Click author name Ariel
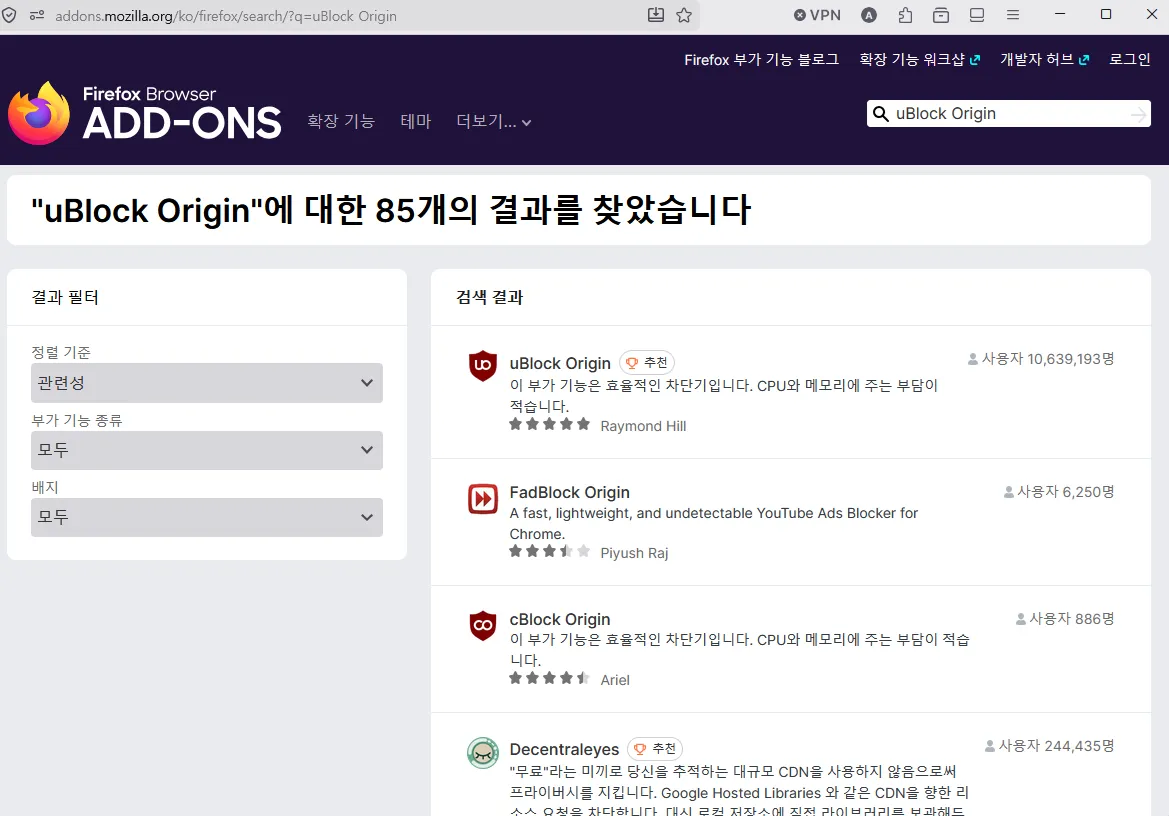Image resolution: width=1169 pixels, height=816 pixels. [615, 680]
